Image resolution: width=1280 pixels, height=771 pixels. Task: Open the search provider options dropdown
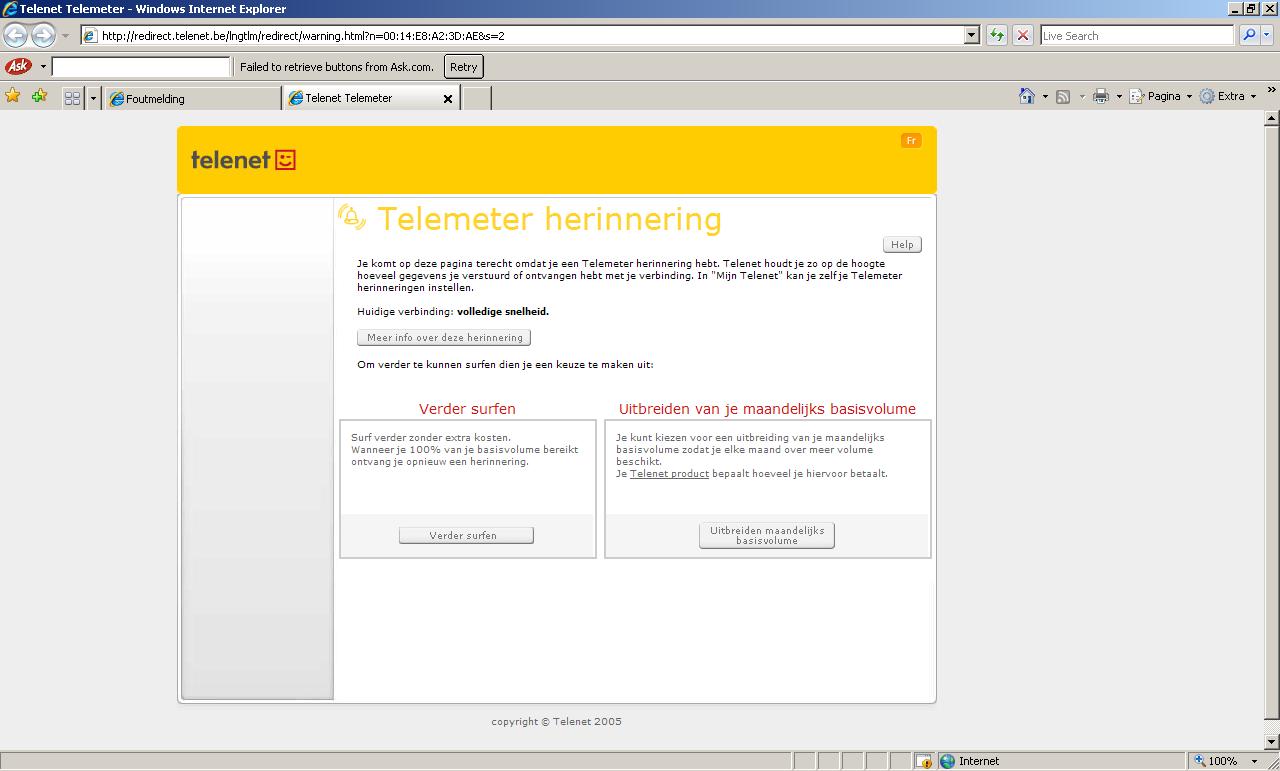pyautogui.click(x=1268, y=35)
